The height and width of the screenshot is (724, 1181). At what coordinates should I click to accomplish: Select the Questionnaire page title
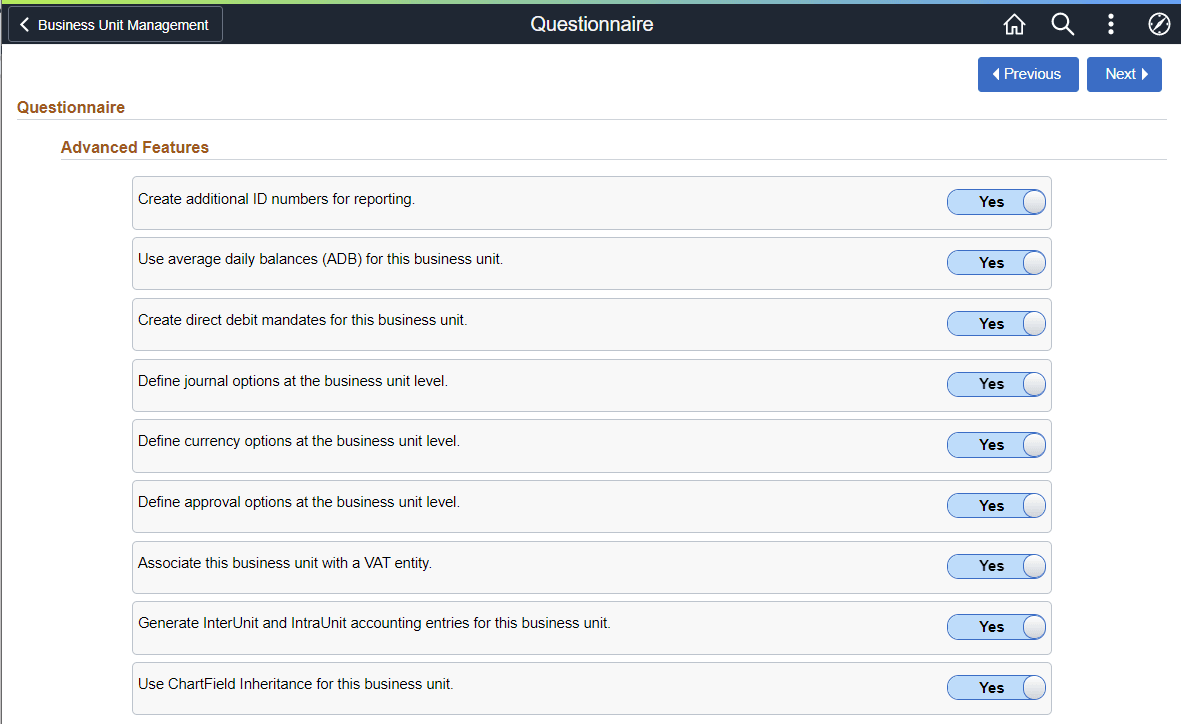coord(591,23)
